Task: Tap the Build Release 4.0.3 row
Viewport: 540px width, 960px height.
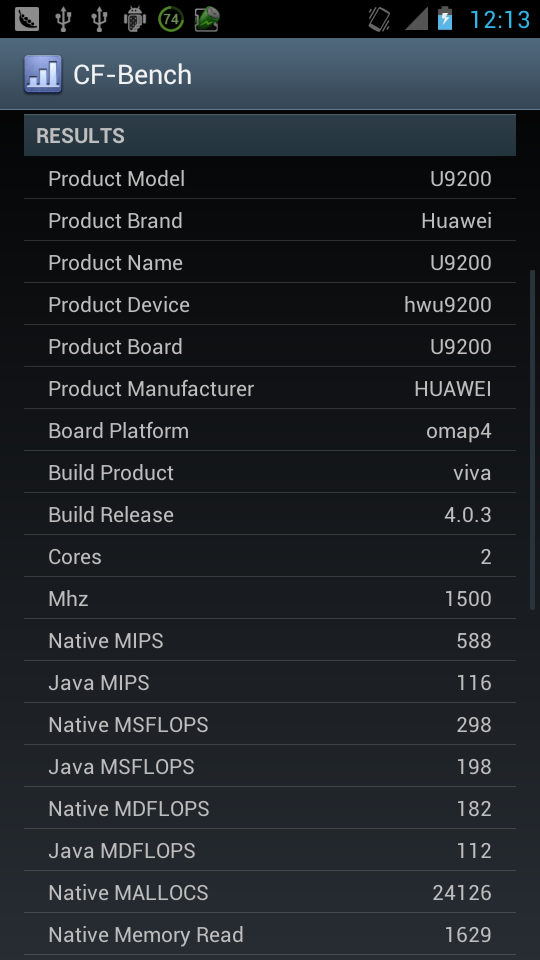Action: [x=270, y=514]
